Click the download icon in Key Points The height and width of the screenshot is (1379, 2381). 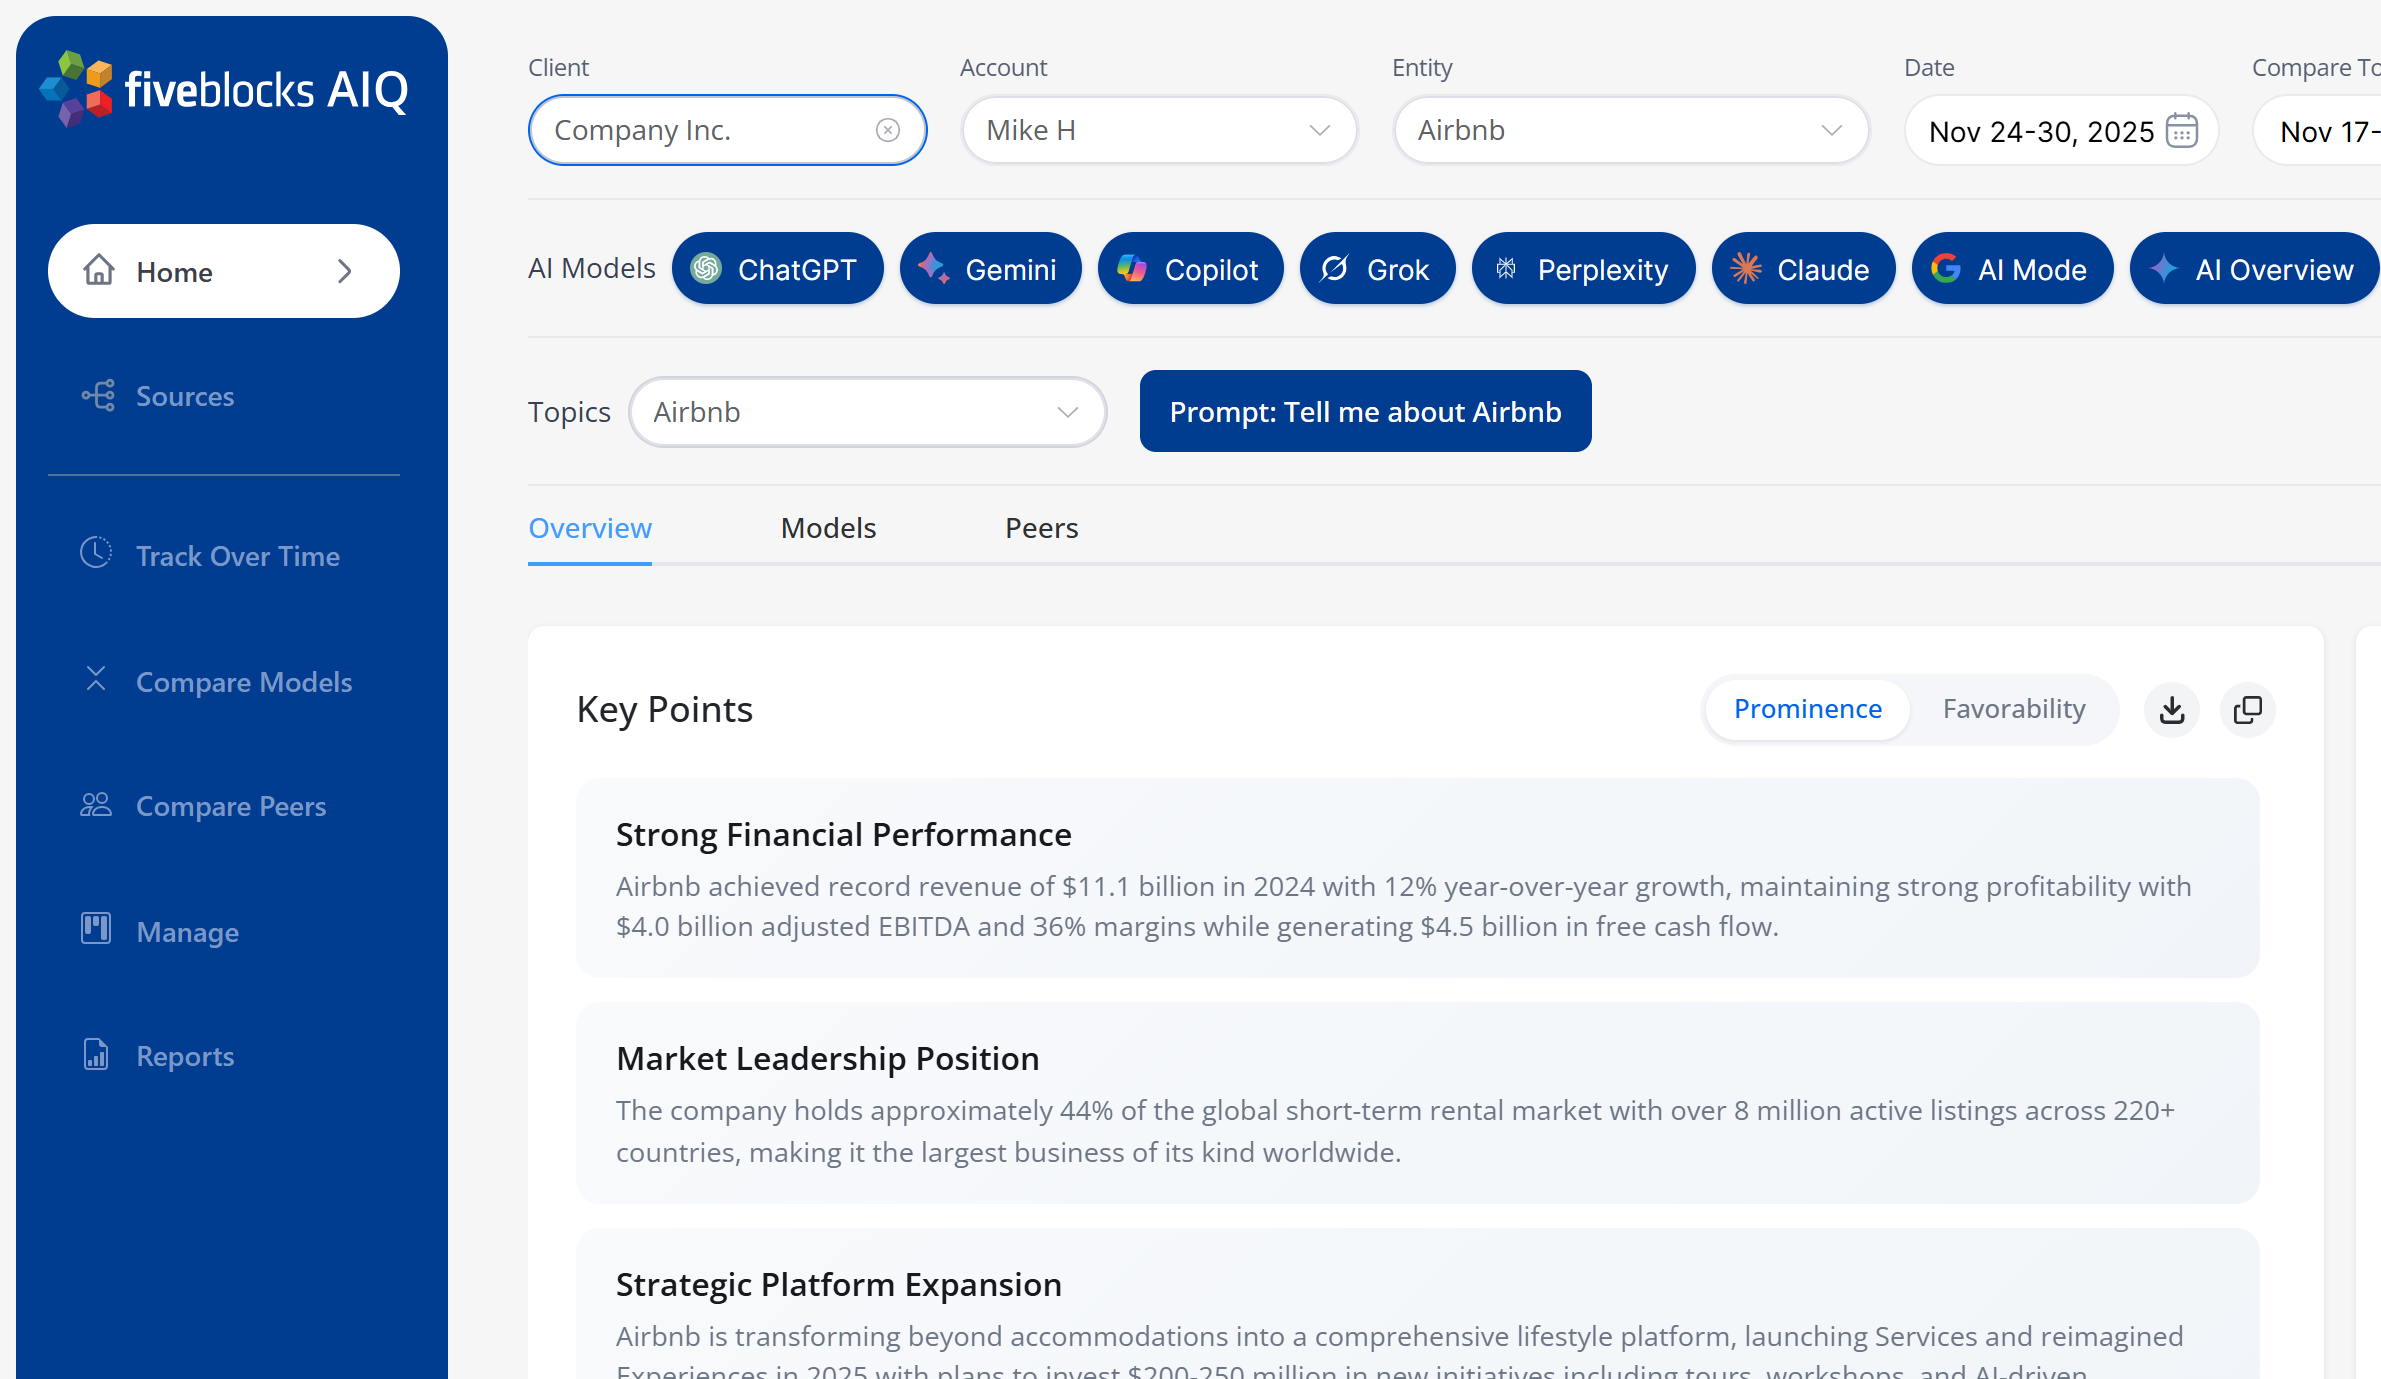coord(2171,710)
